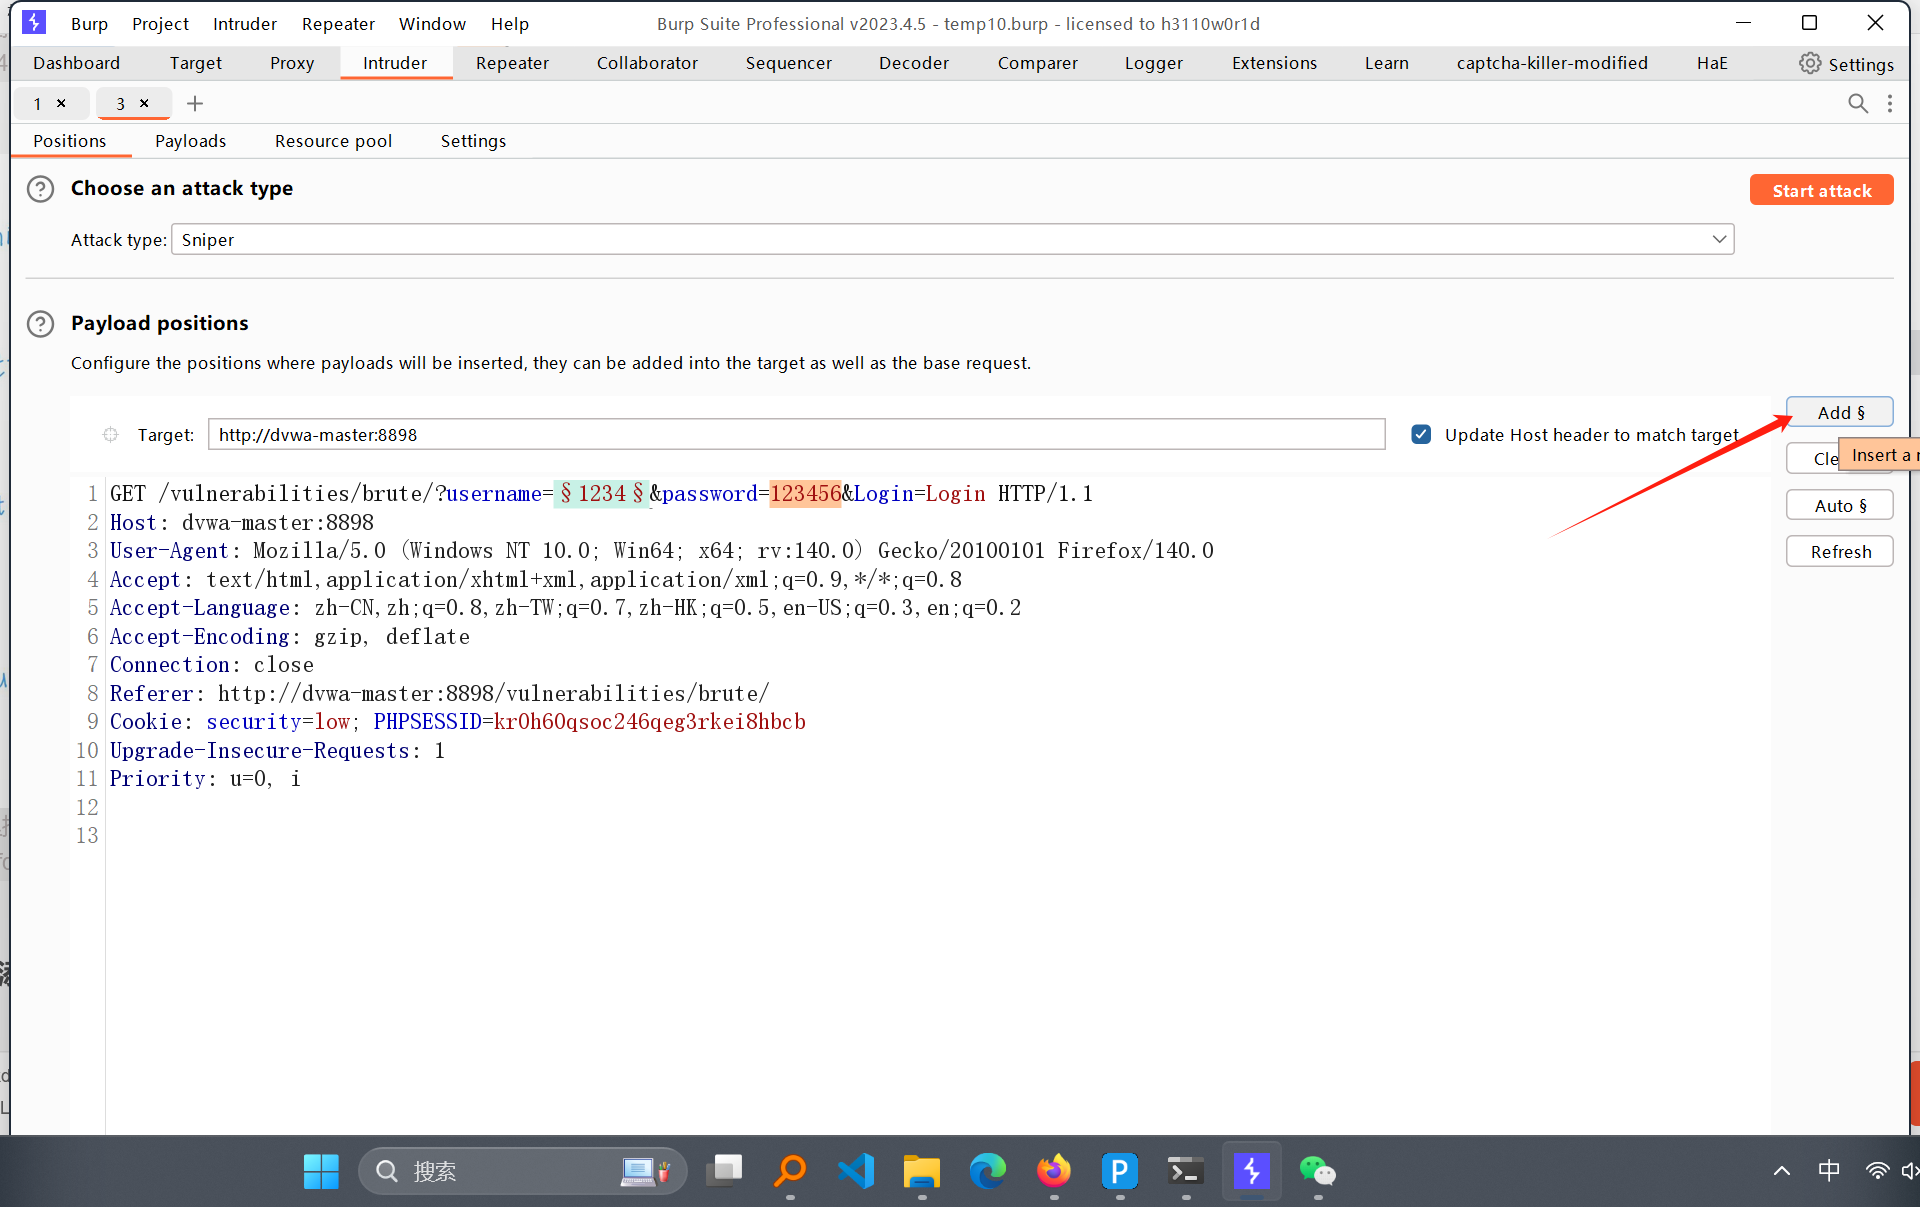1920x1207 pixels.
Task: Open the Window menu
Action: point(432,23)
